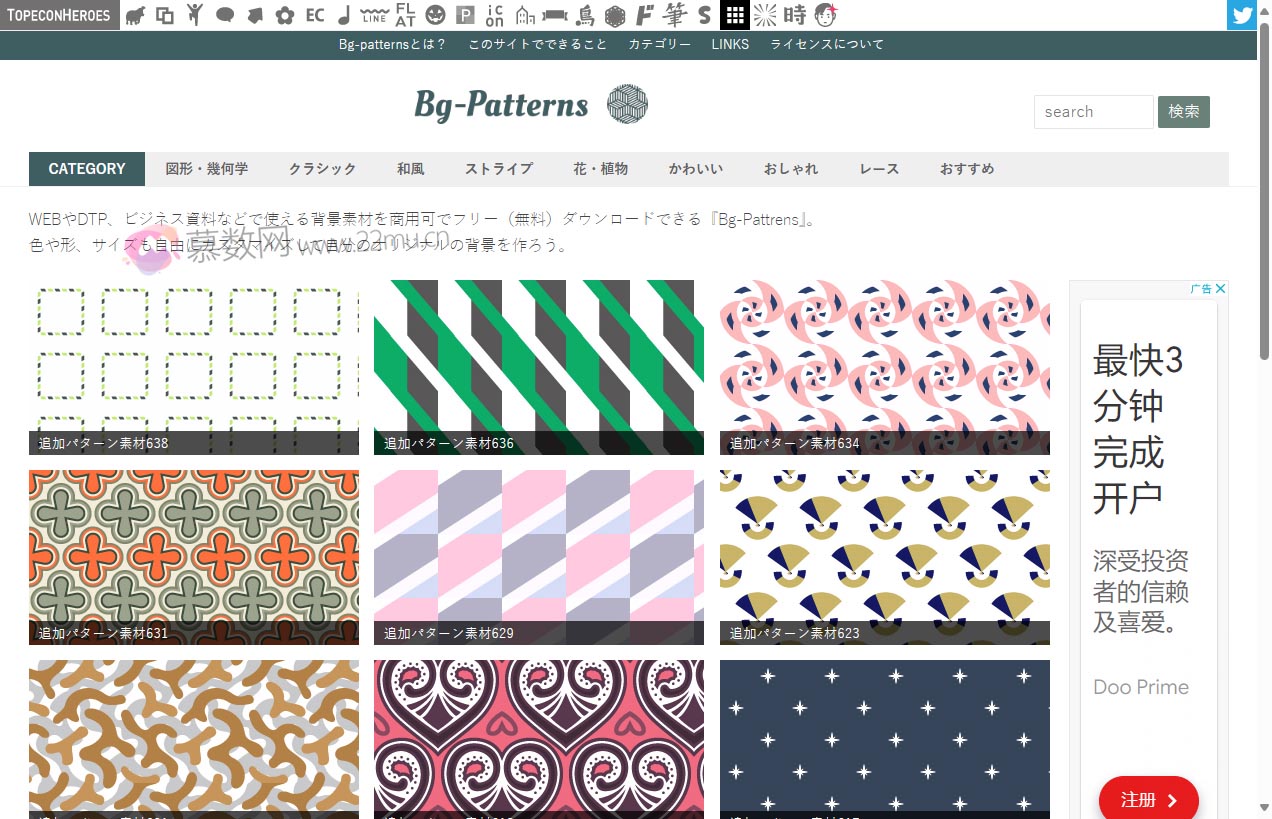The height and width of the screenshot is (819, 1272).
Task: Open the Twitter share icon top right
Action: [1241, 14]
